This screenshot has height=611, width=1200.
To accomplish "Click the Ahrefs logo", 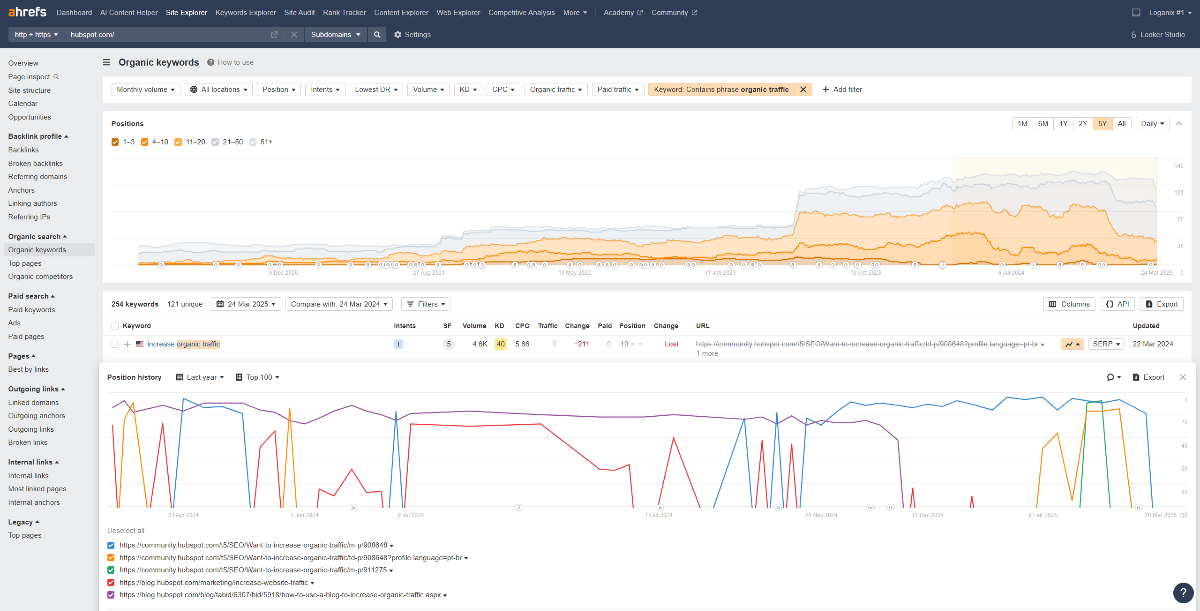I will [28, 12].
